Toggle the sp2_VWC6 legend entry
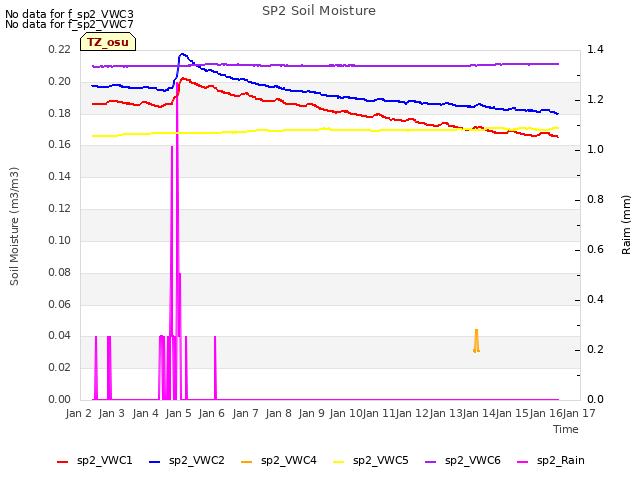 click(463, 461)
